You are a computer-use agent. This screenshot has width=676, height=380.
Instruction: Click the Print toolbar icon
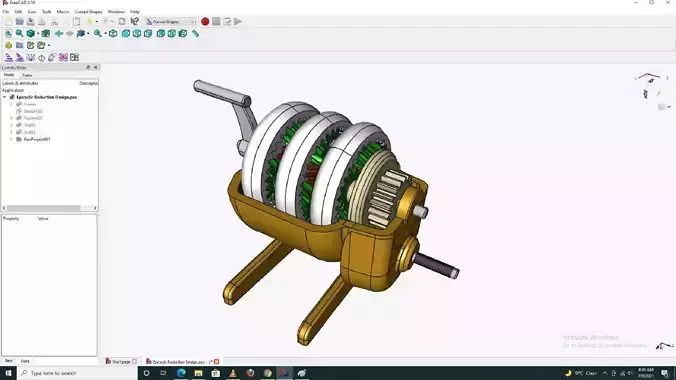pyautogui.click(x=42, y=22)
